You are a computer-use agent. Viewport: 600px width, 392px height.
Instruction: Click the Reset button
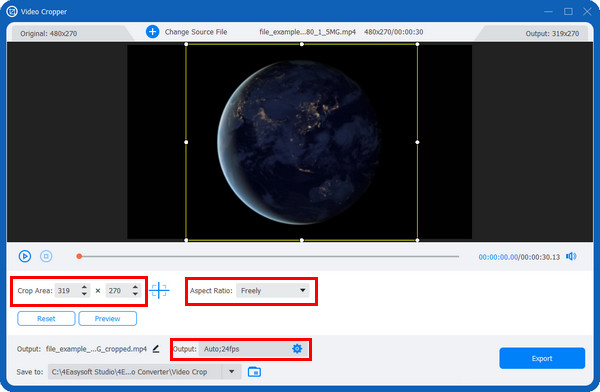(46, 318)
